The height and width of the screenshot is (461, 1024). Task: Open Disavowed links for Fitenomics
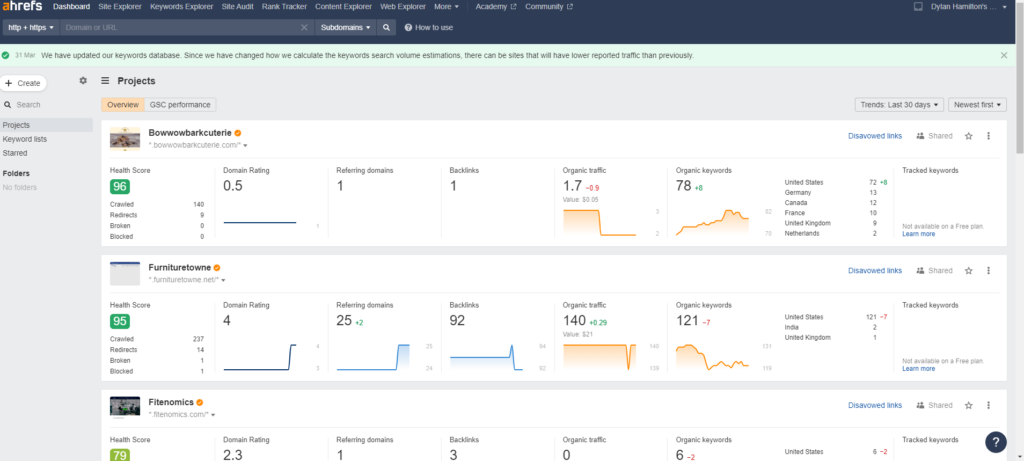click(874, 405)
